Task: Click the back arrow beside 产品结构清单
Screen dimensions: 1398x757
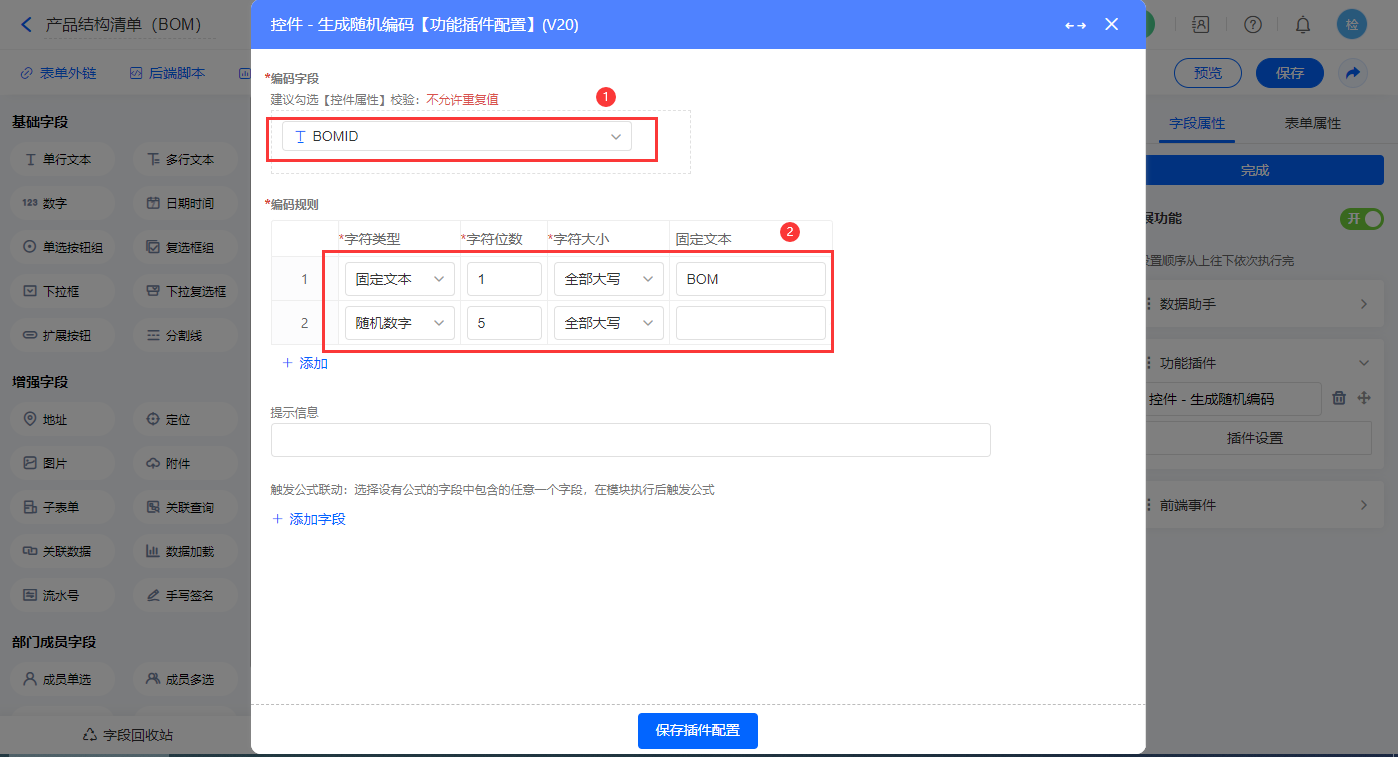Action: [x=26, y=25]
